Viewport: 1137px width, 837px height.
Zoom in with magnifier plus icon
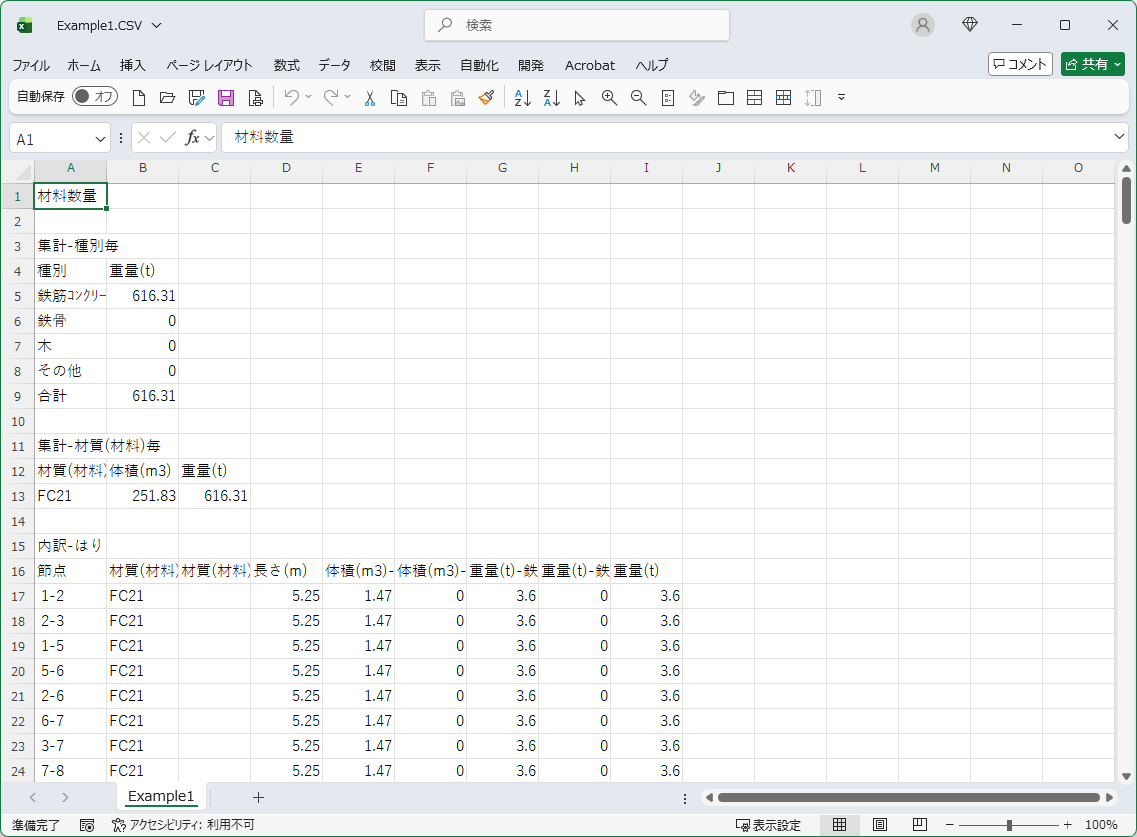pyautogui.click(x=609, y=97)
